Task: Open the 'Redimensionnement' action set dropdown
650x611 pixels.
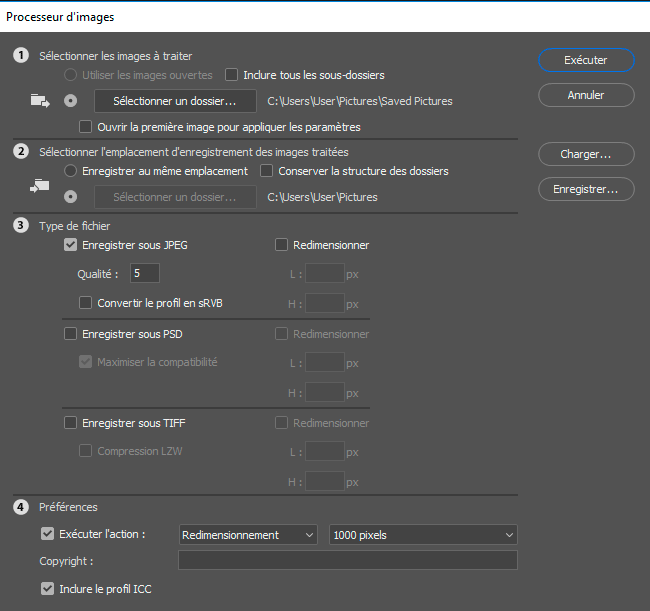Action: pyautogui.click(x=248, y=535)
